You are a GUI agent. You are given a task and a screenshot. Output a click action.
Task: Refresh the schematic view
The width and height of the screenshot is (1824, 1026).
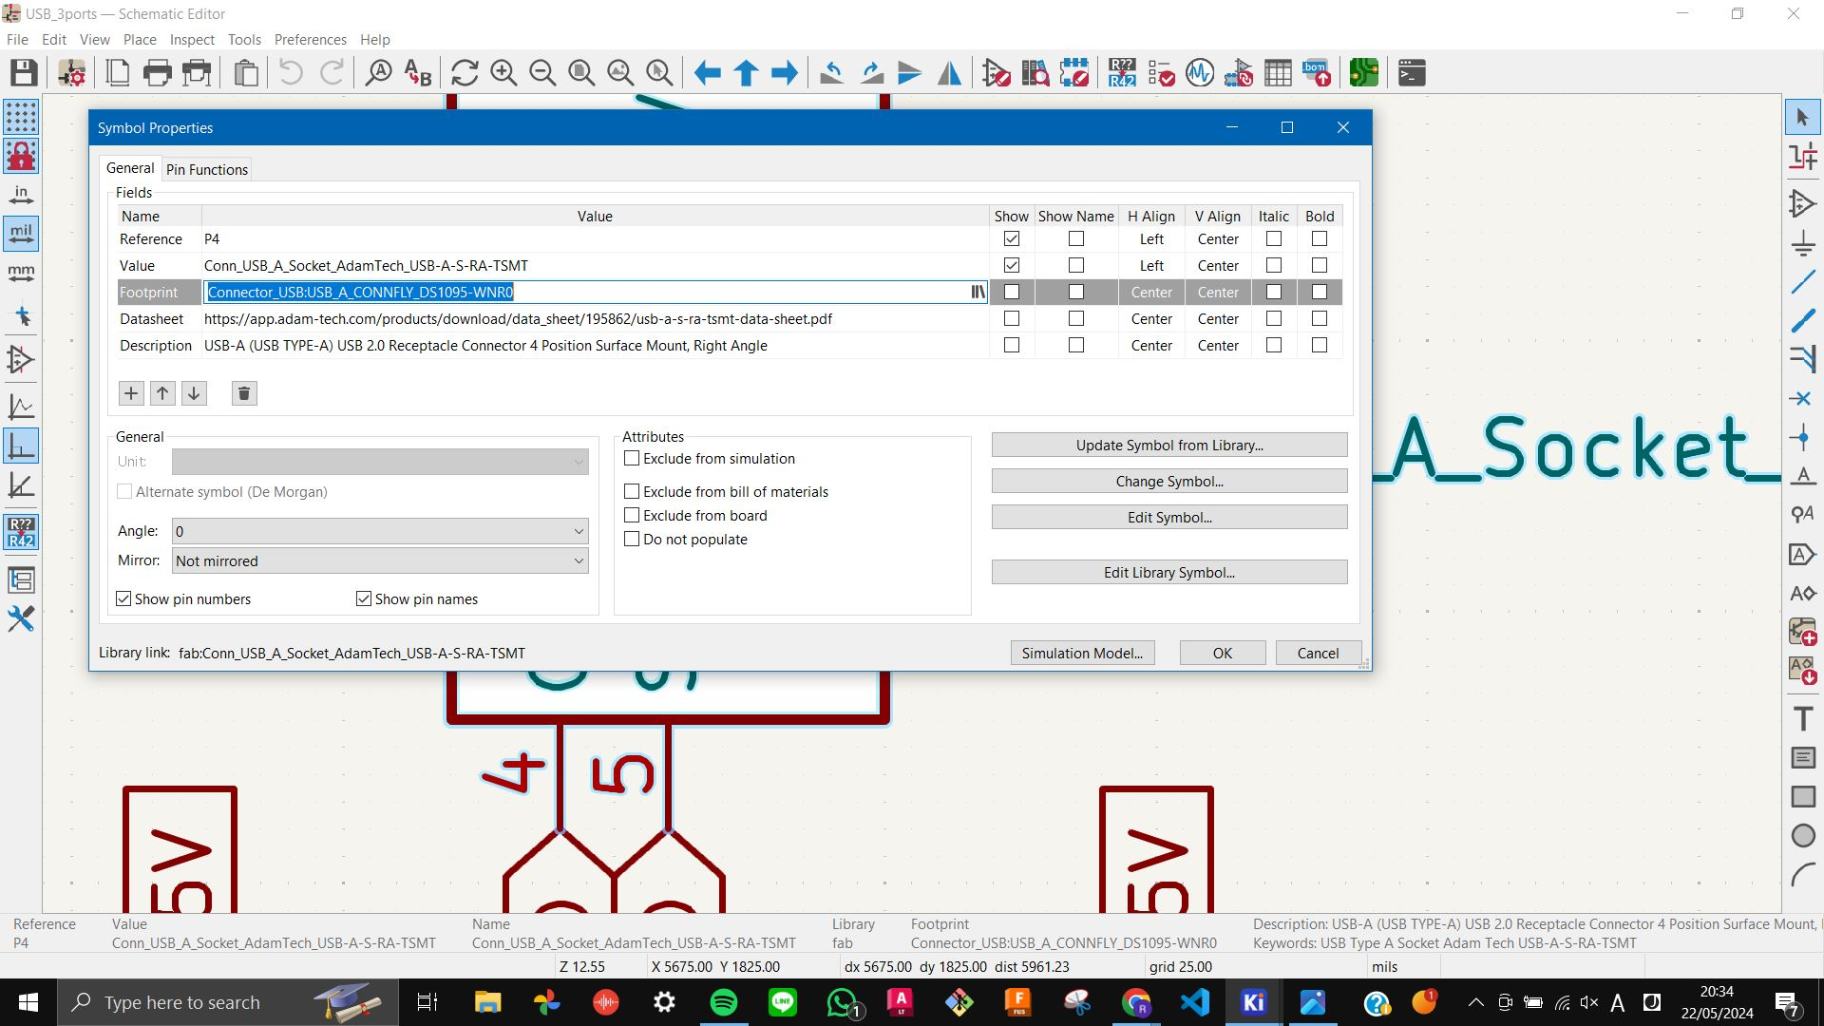tap(465, 73)
